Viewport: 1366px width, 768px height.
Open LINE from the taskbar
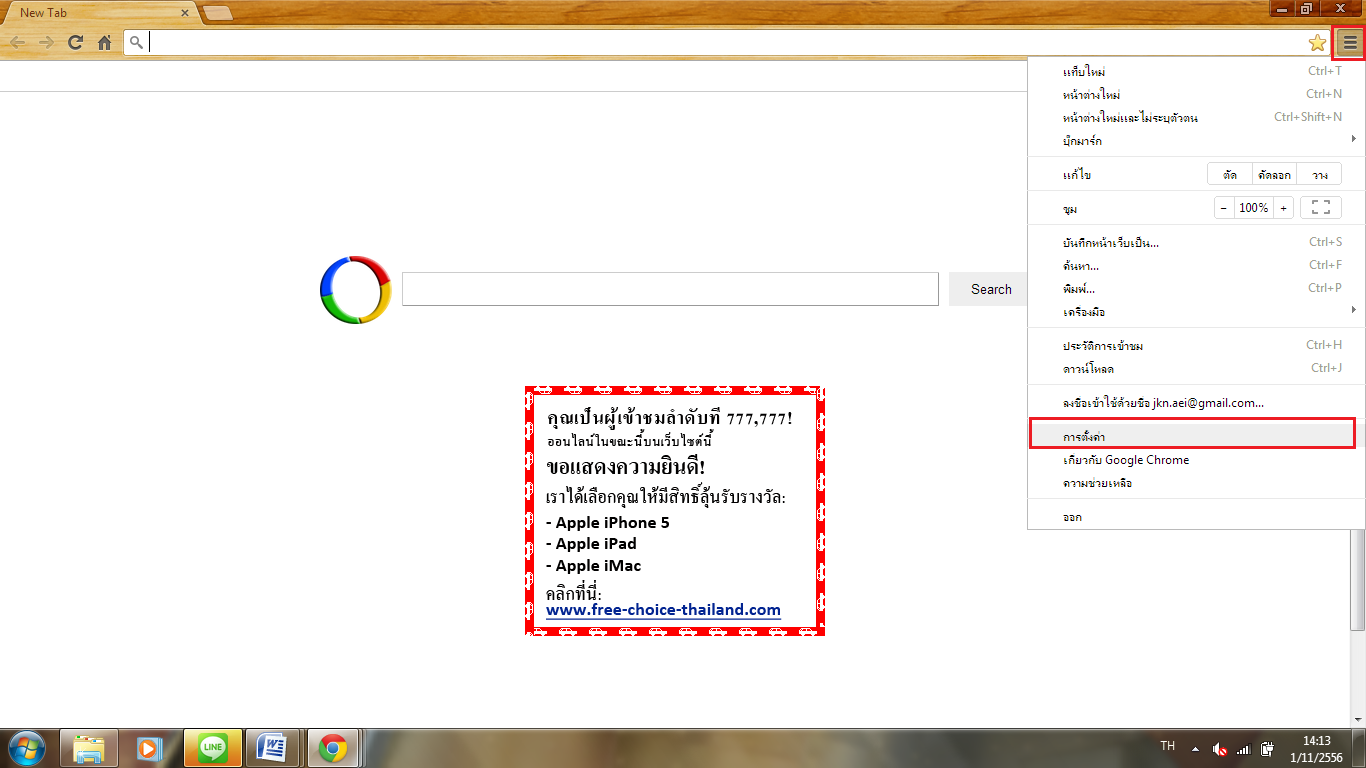pos(212,748)
